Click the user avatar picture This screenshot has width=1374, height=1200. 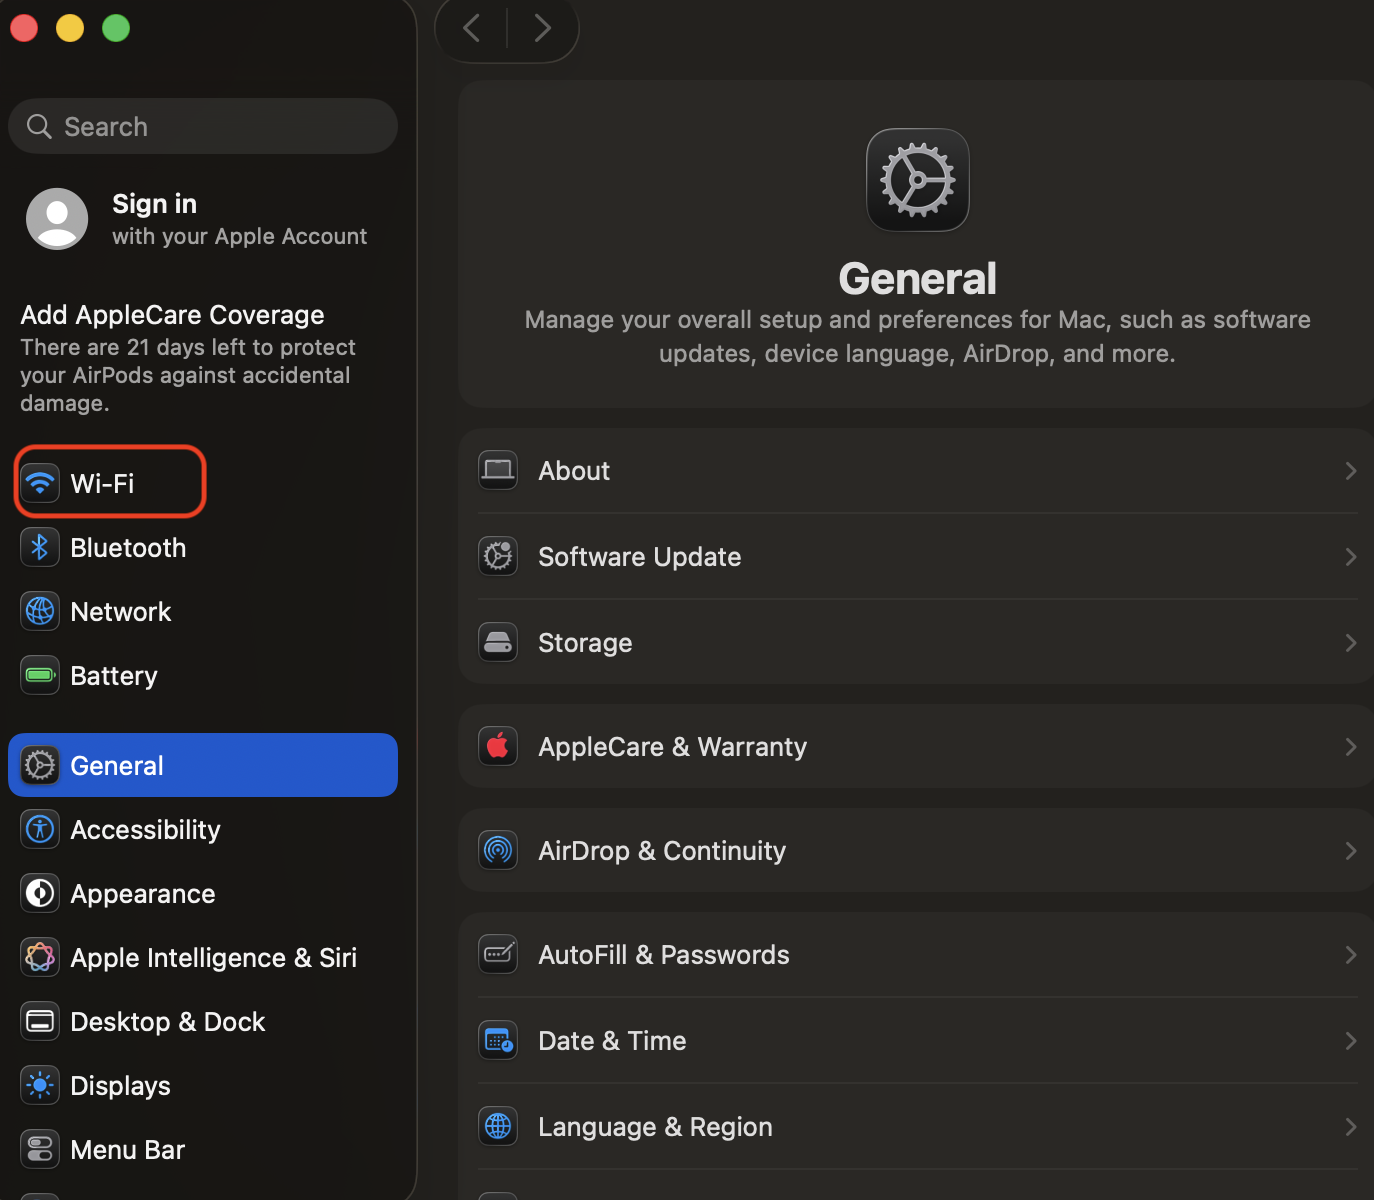57,219
